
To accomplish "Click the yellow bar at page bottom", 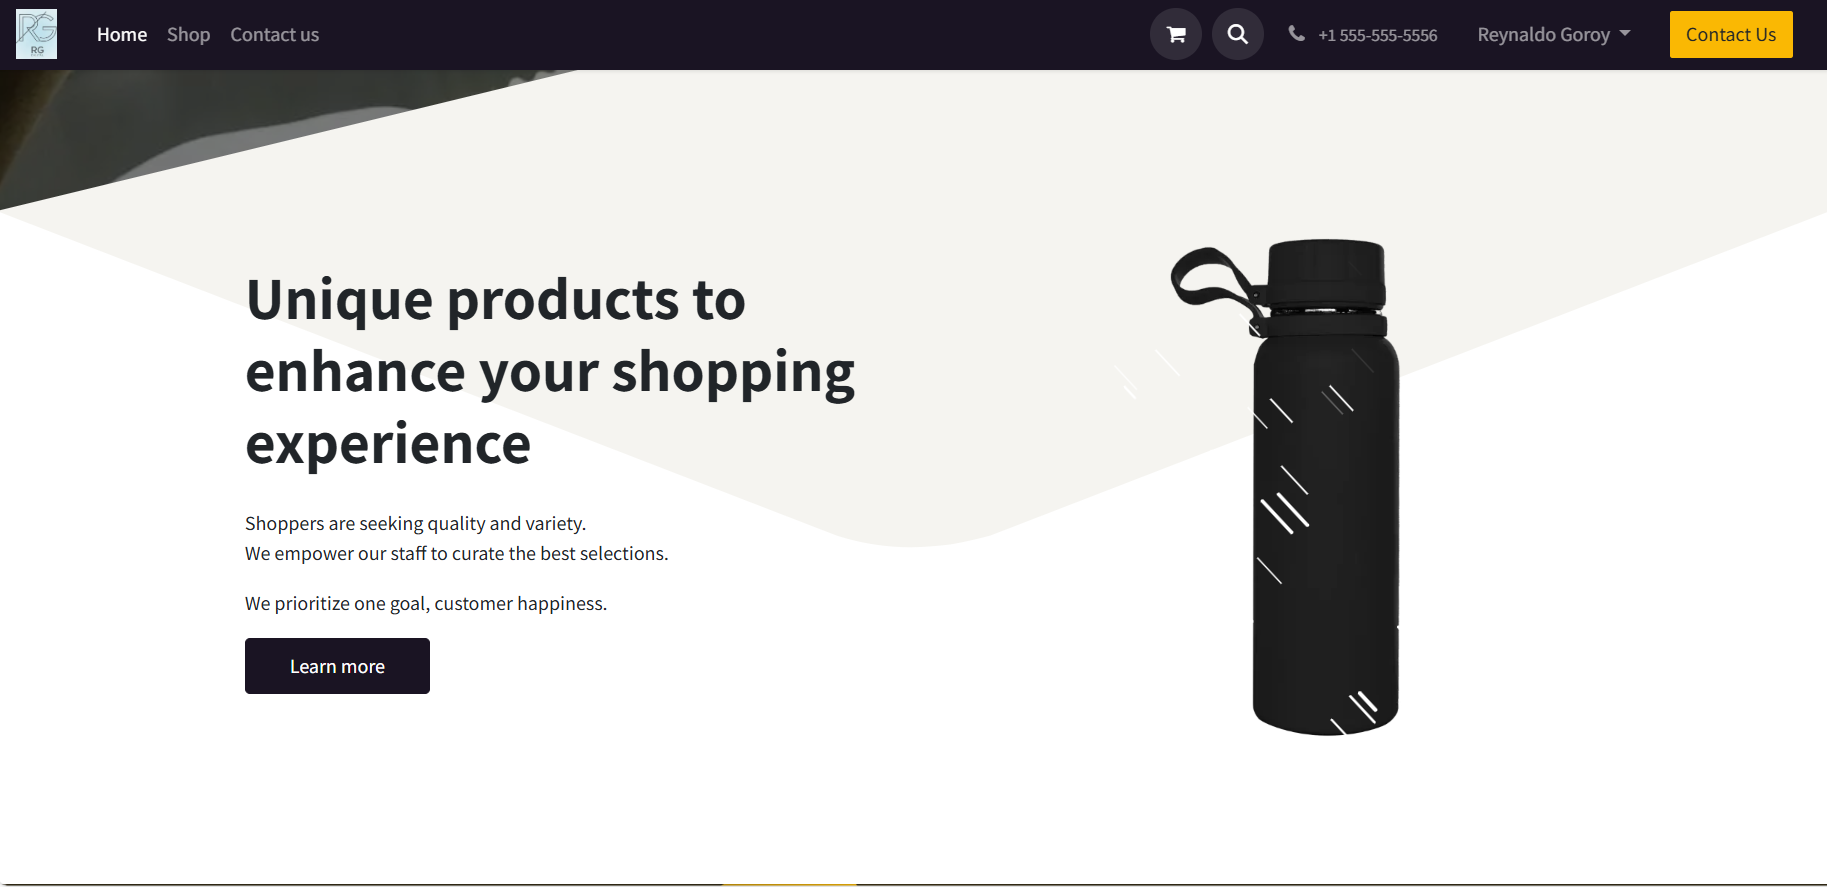I will click(x=789, y=884).
